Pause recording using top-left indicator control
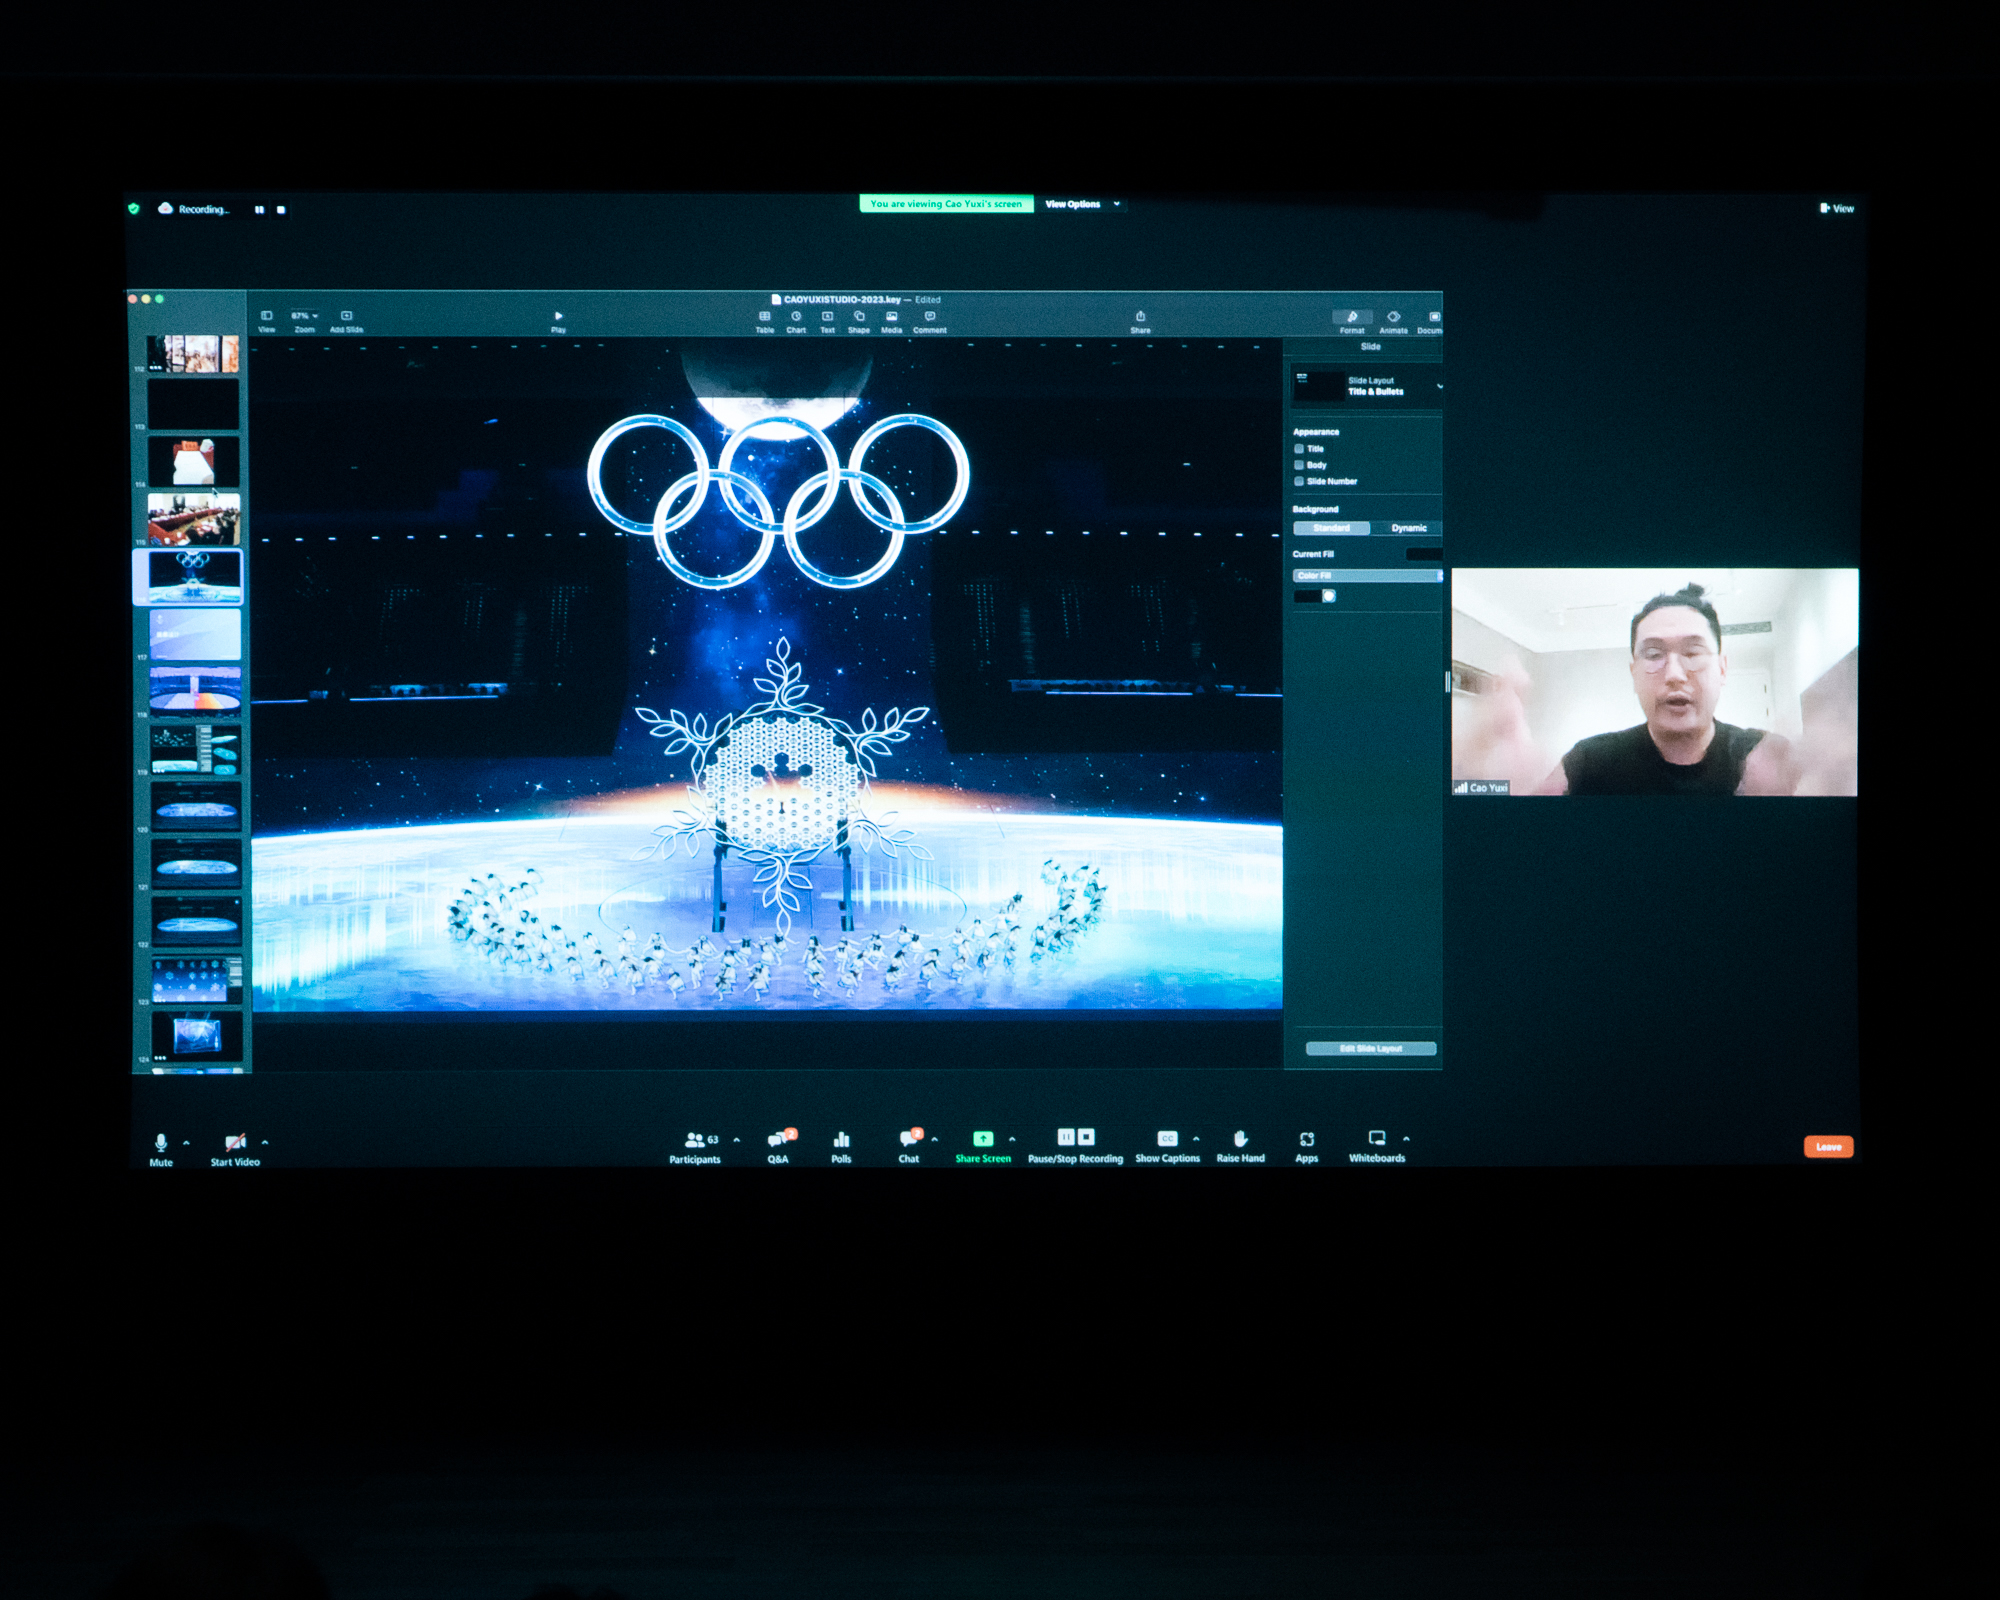The width and height of the screenshot is (2000, 1600). pyautogui.click(x=259, y=210)
